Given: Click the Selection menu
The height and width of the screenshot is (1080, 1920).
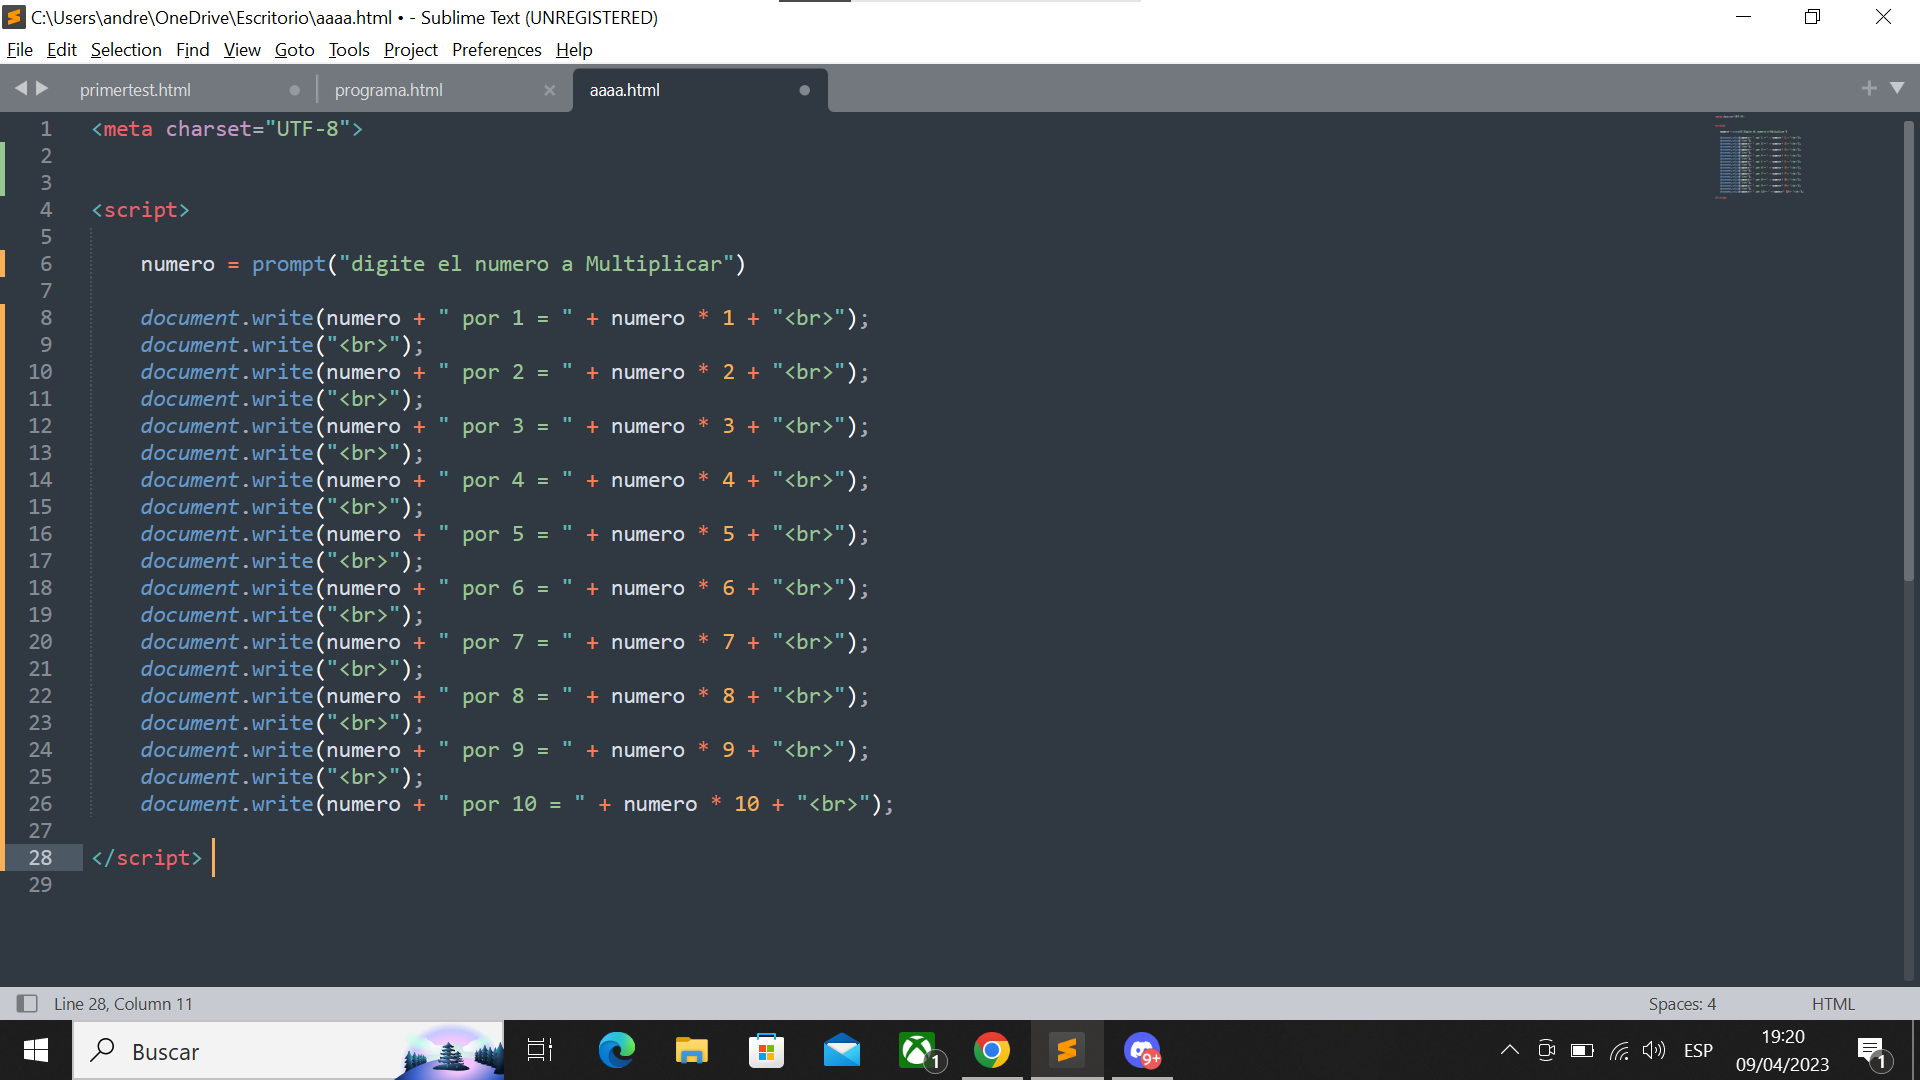Looking at the screenshot, I should click(125, 49).
